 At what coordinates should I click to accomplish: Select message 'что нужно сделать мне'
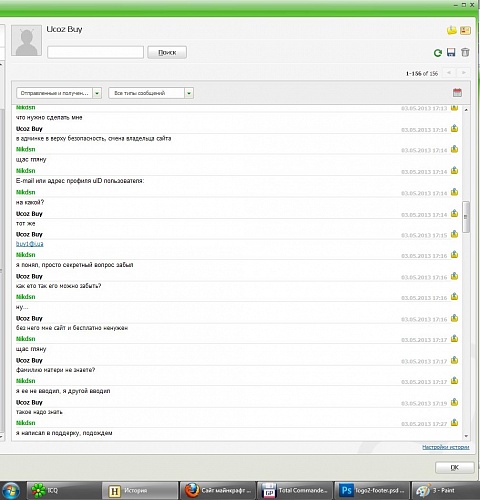tap(49, 117)
